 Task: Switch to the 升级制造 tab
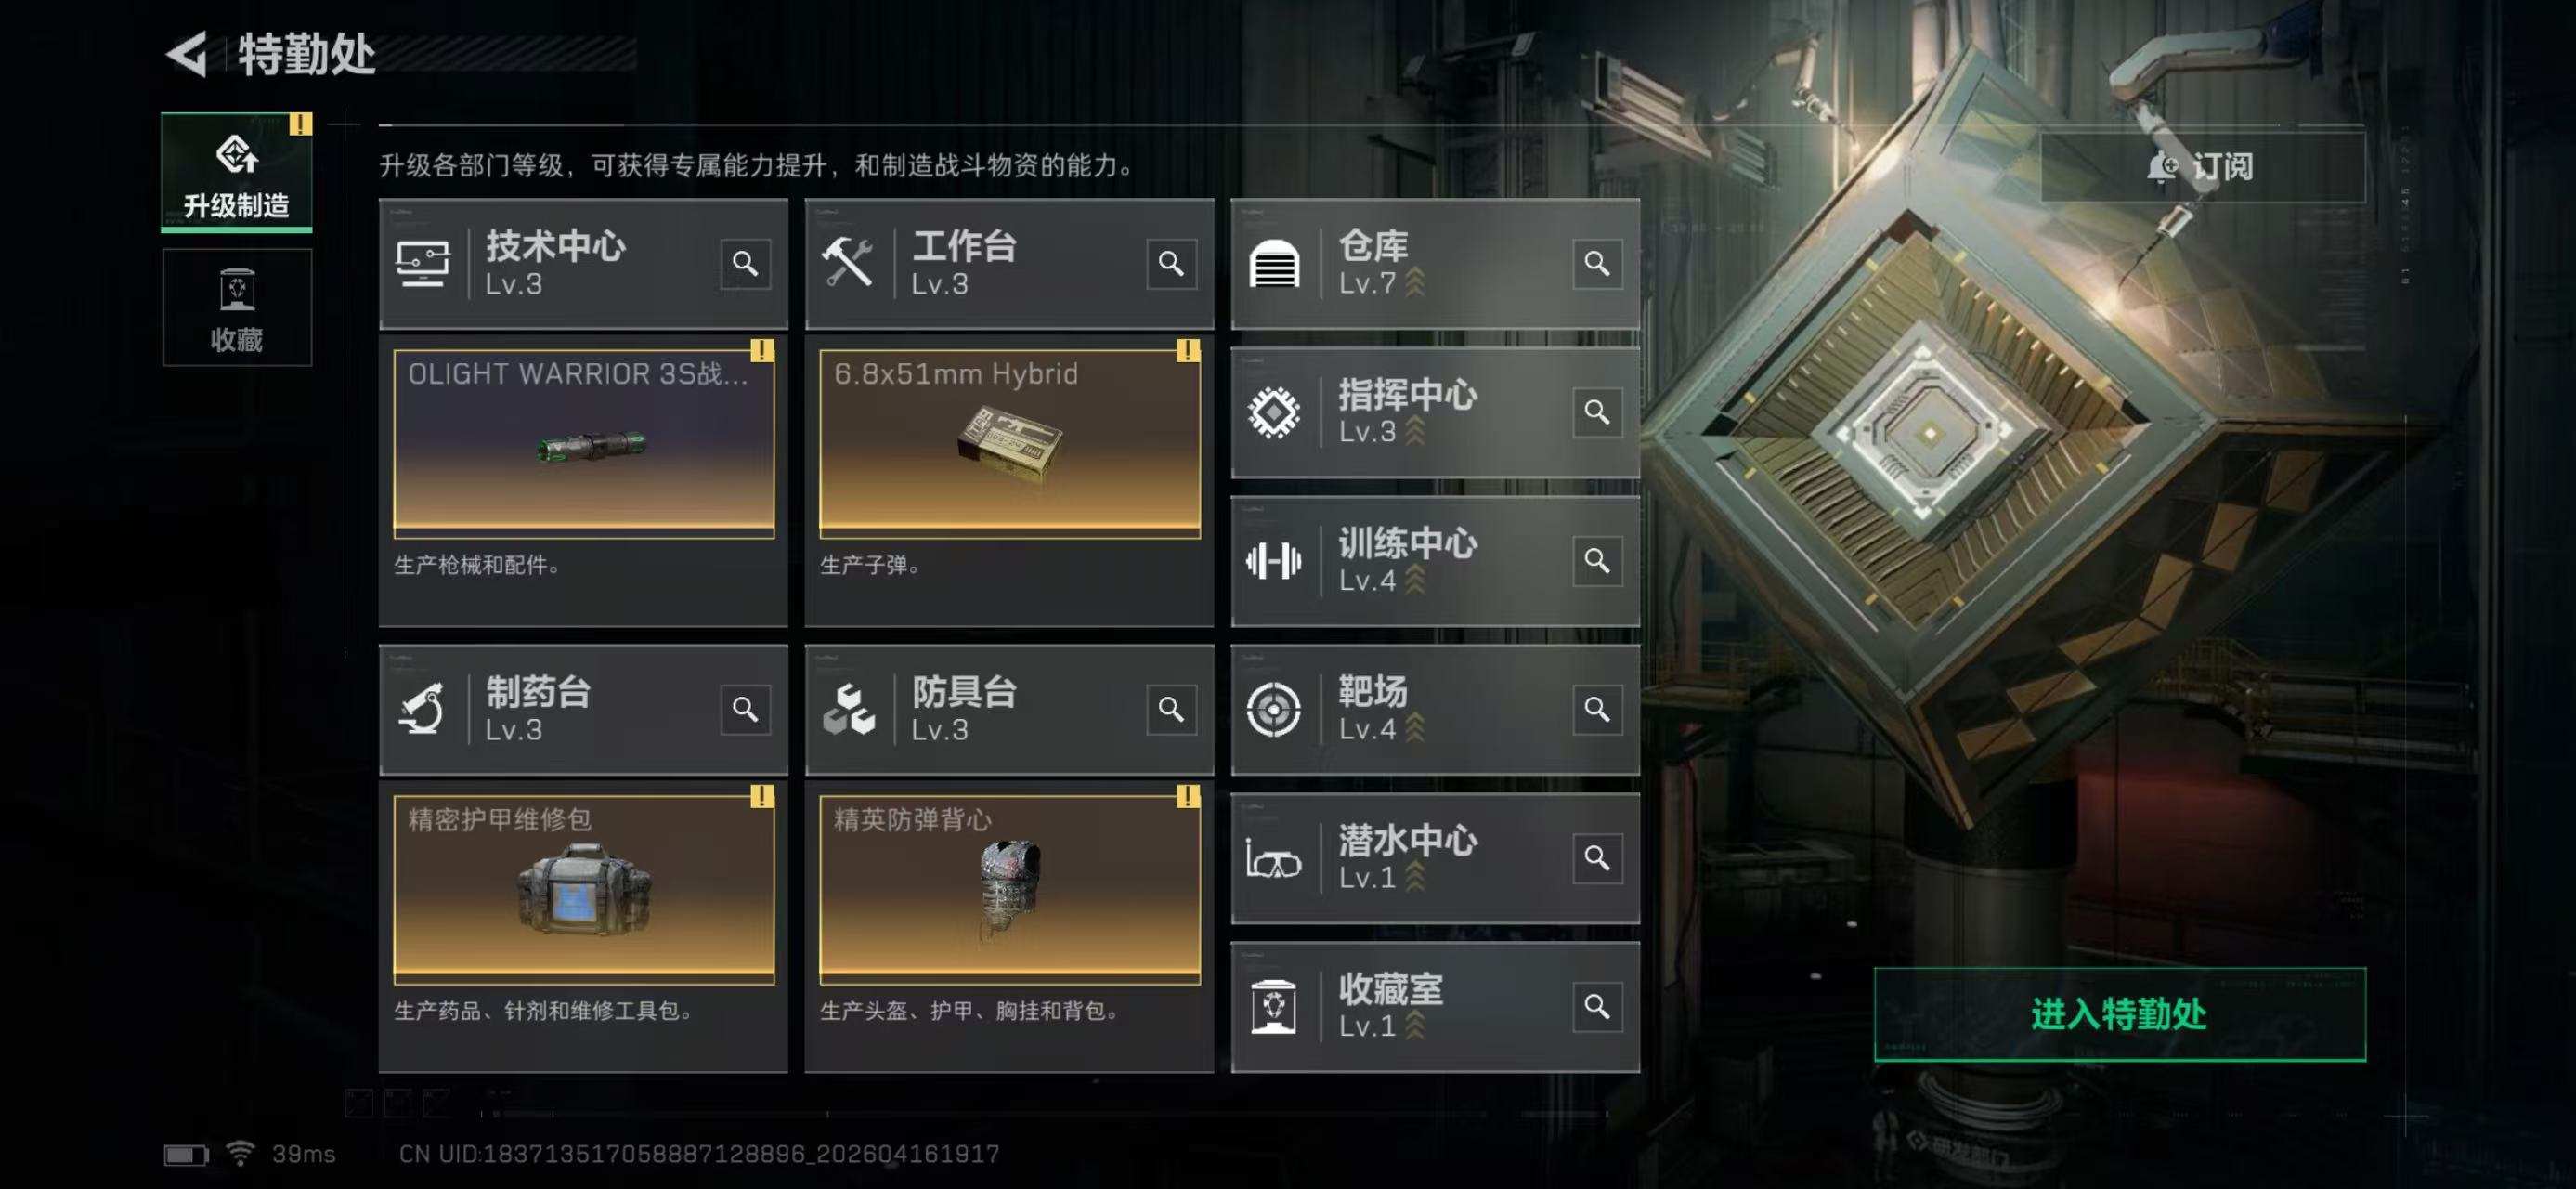click(x=237, y=172)
